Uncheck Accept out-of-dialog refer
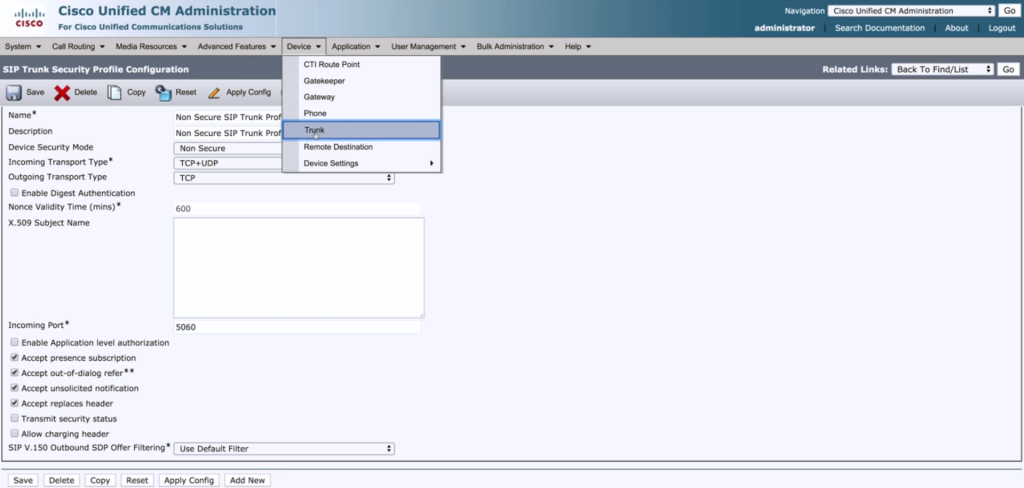 coord(14,372)
